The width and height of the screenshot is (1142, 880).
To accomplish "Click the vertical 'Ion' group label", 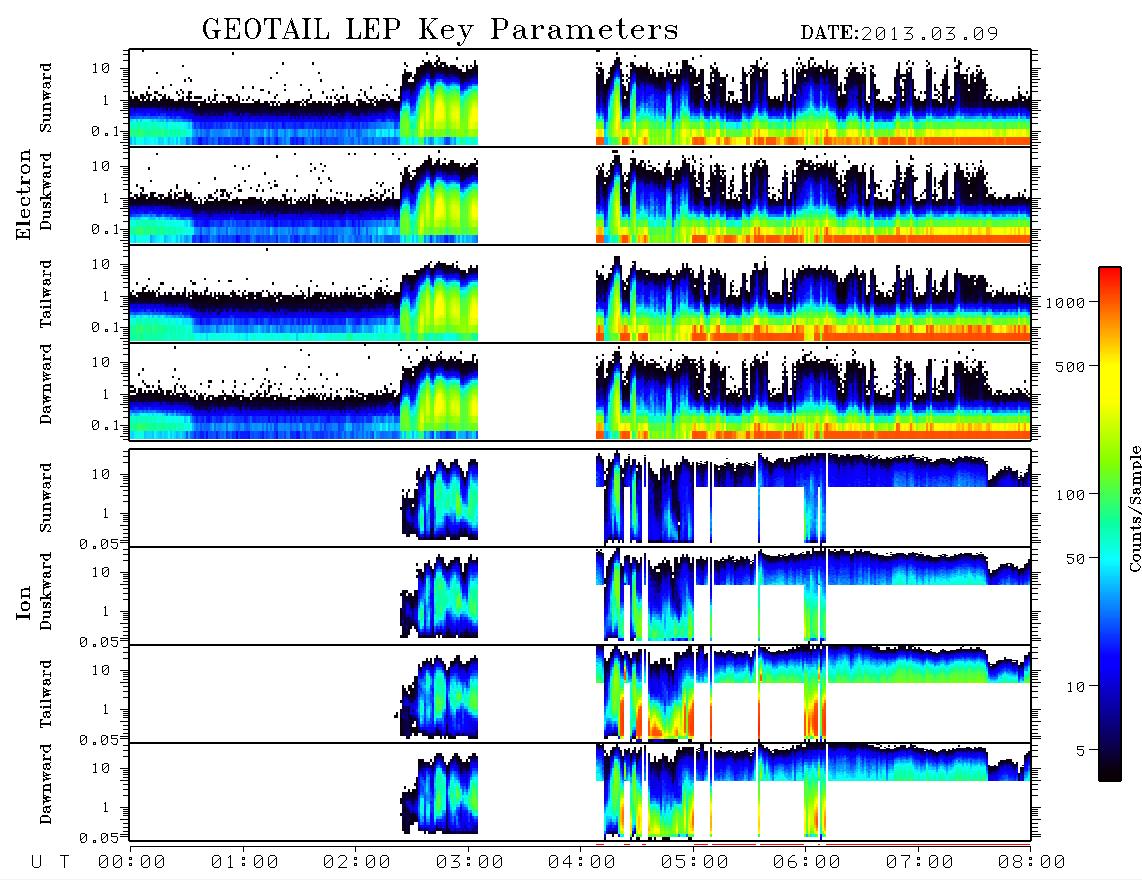I will tap(23, 603).
